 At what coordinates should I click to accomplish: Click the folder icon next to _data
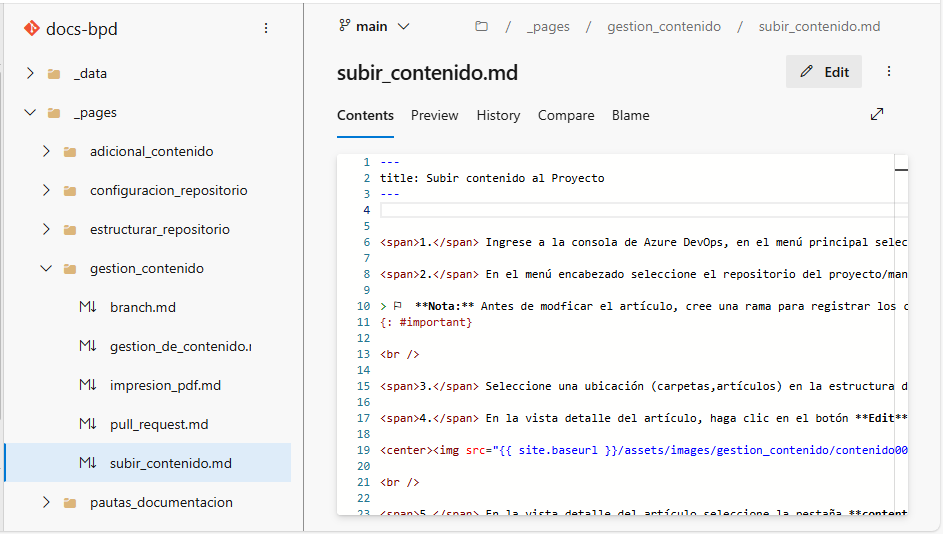coord(54,74)
